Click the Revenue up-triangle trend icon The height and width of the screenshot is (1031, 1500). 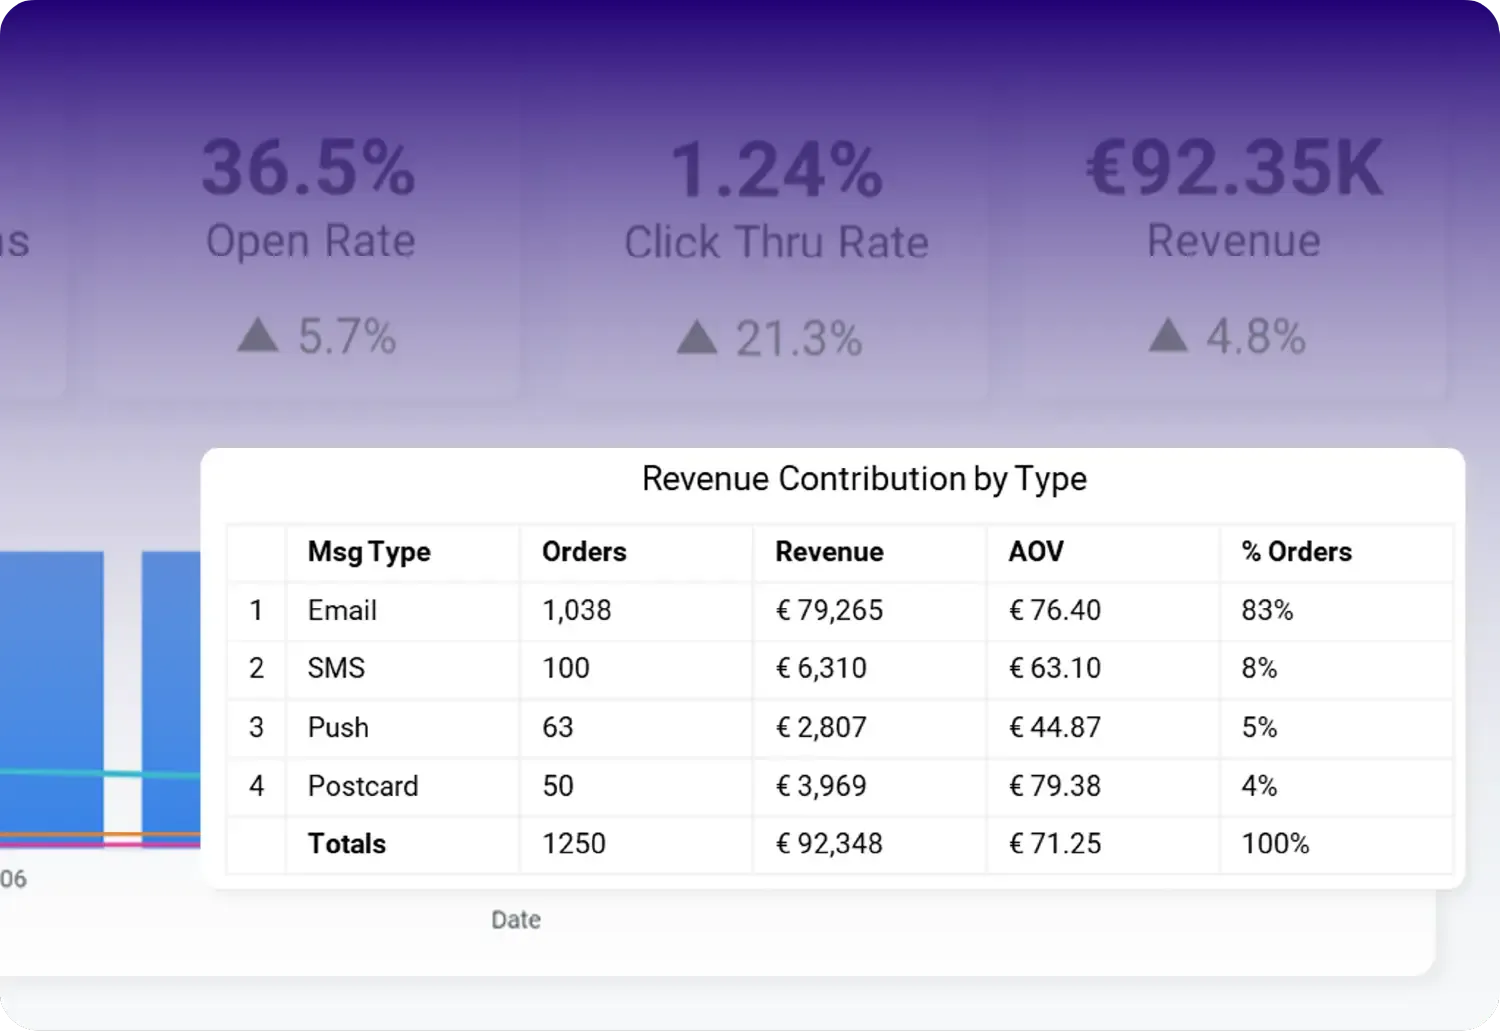[1168, 335]
